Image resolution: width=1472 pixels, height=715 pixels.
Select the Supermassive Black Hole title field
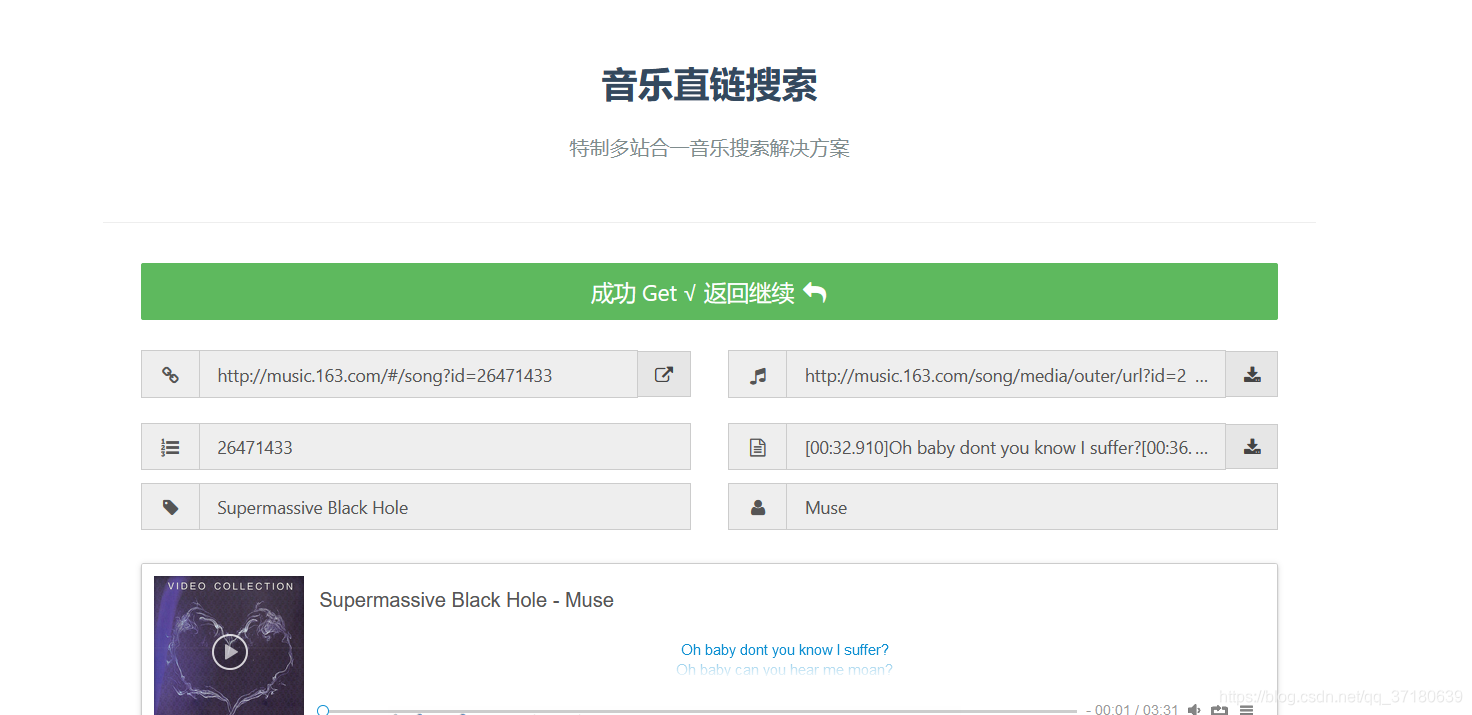[x=445, y=507]
